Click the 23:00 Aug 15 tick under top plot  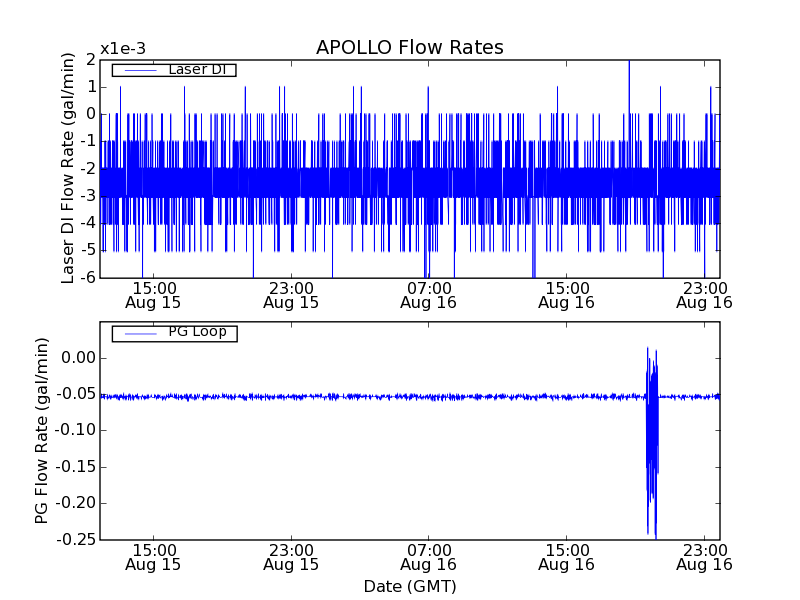click(x=291, y=295)
